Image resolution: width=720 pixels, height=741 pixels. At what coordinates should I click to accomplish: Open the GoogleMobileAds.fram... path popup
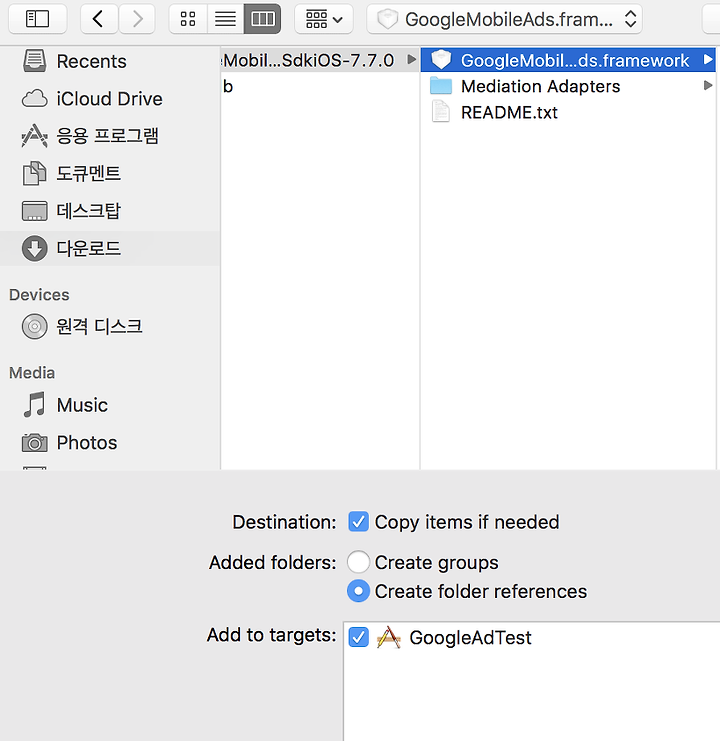[x=505, y=19]
